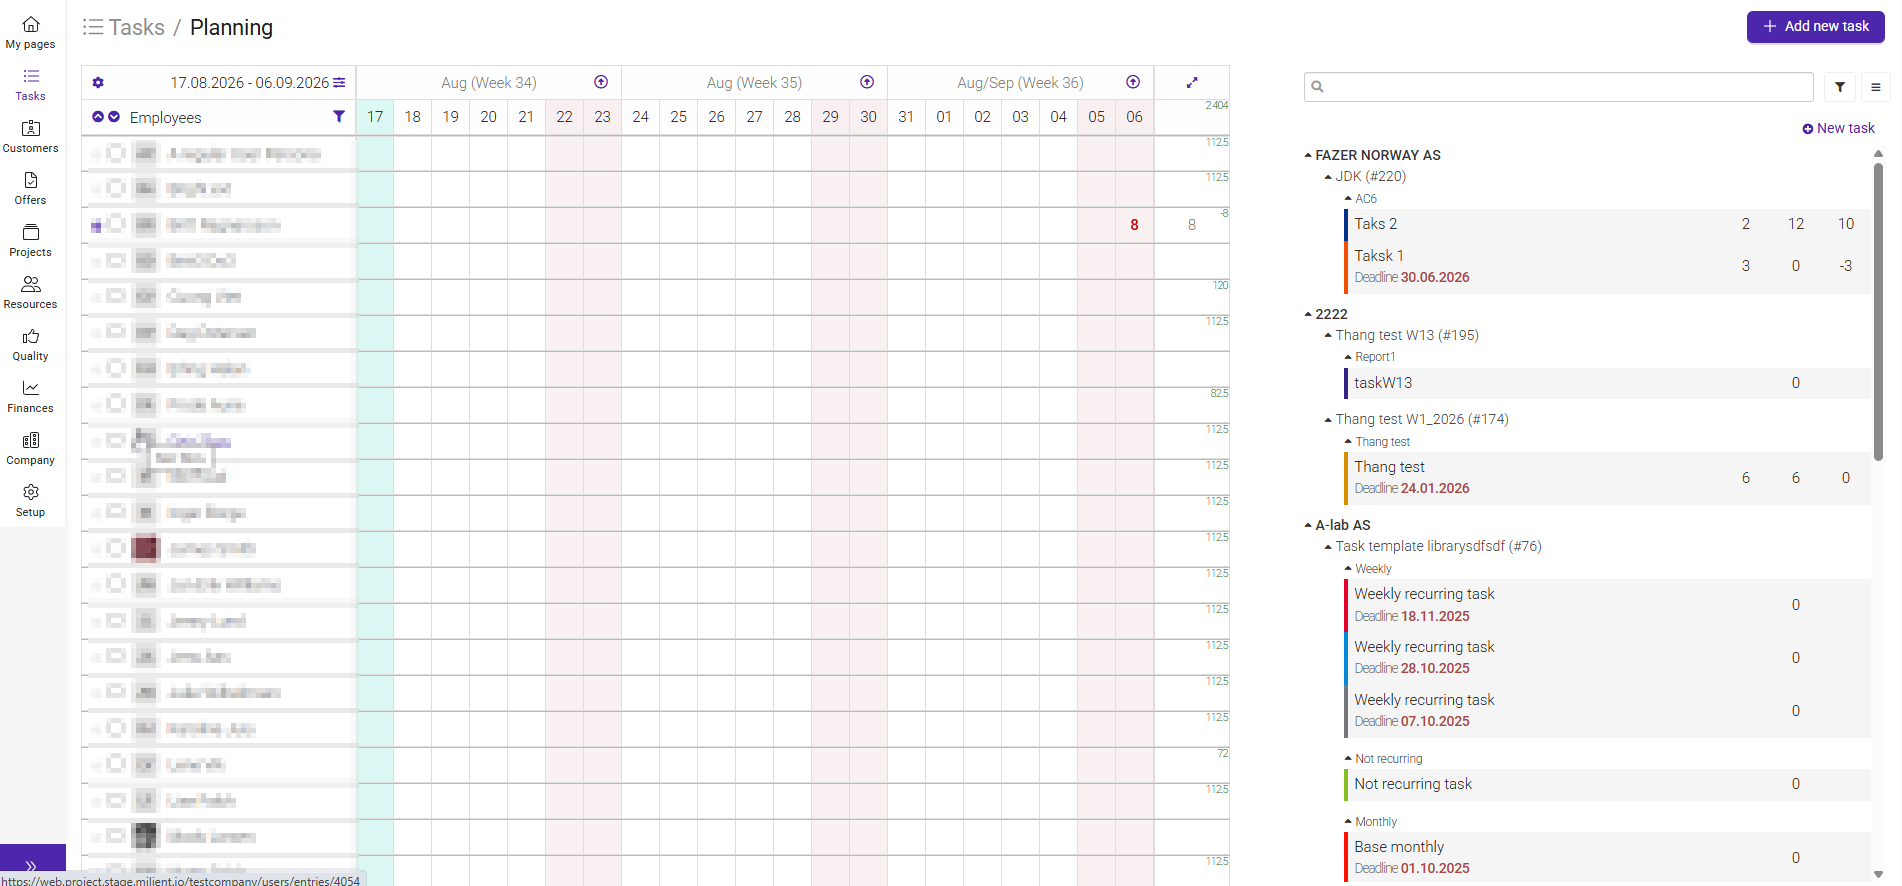Image resolution: width=1902 pixels, height=886 pixels.
Task: Collapse the FAZER NORWAY AS group
Action: pos(1308,155)
